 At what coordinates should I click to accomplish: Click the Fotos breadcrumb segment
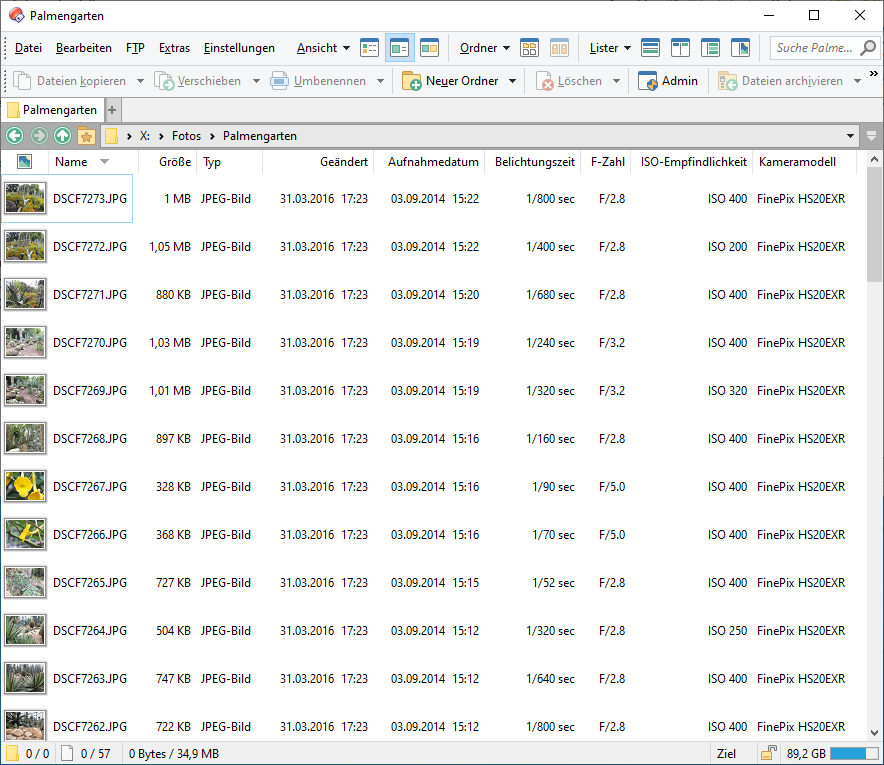click(186, 136)
